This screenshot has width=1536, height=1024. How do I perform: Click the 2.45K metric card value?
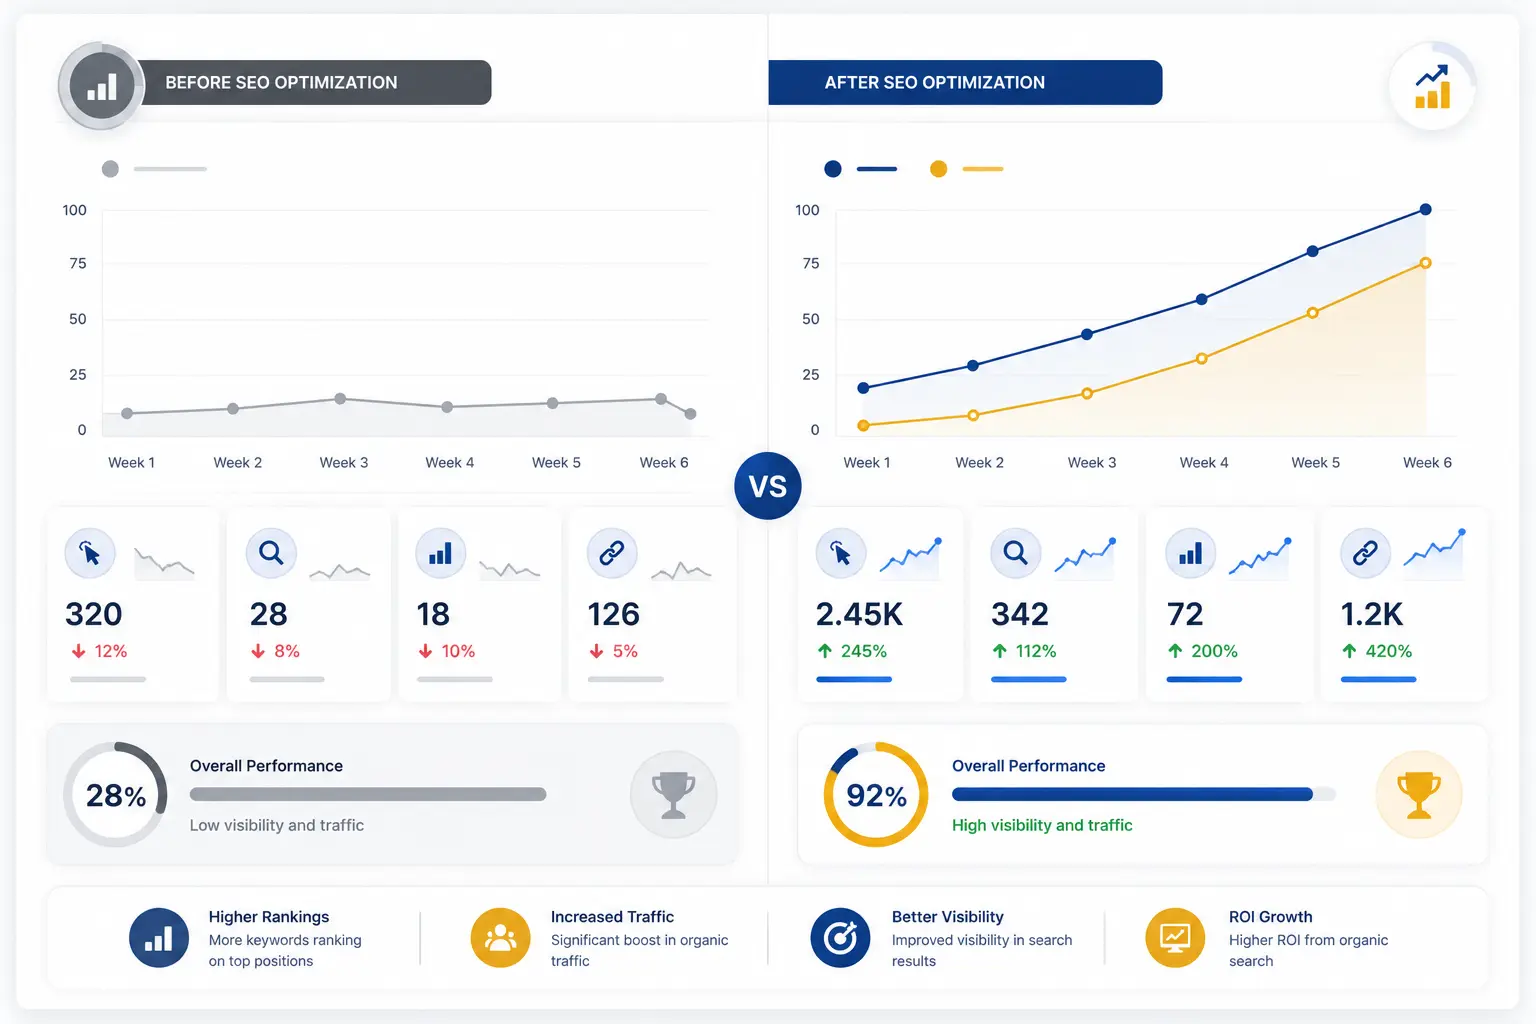(x=859, y=614)
